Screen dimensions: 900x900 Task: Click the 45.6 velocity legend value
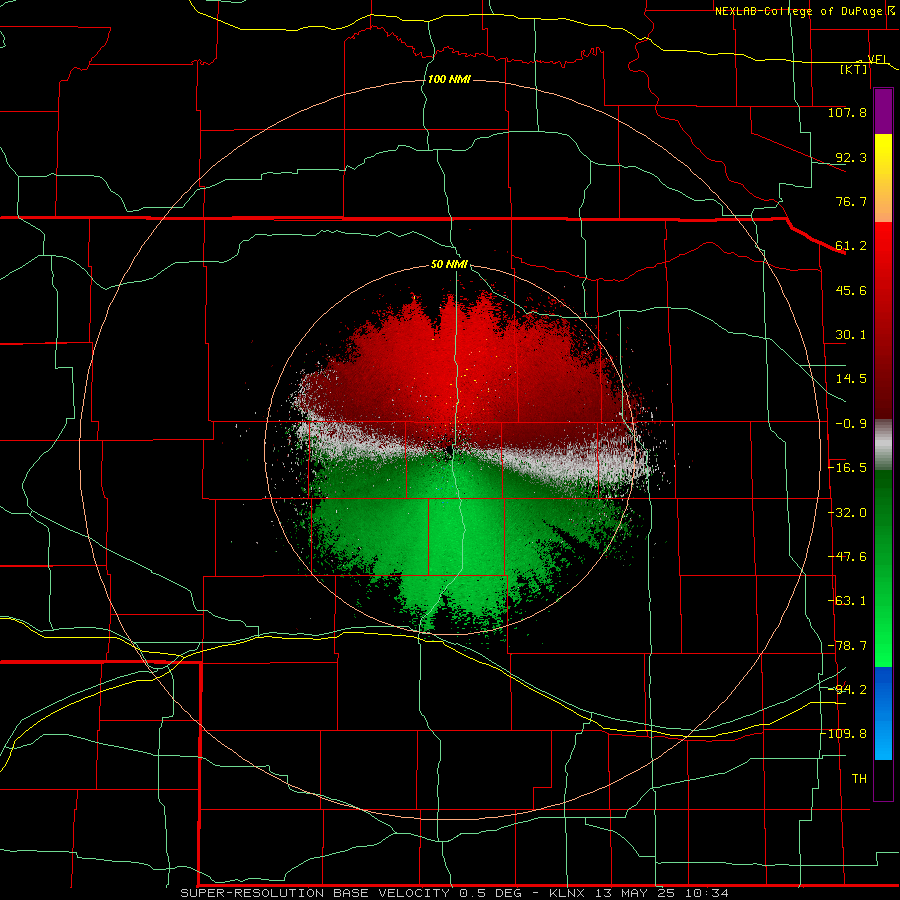click(x=851, y=290)
